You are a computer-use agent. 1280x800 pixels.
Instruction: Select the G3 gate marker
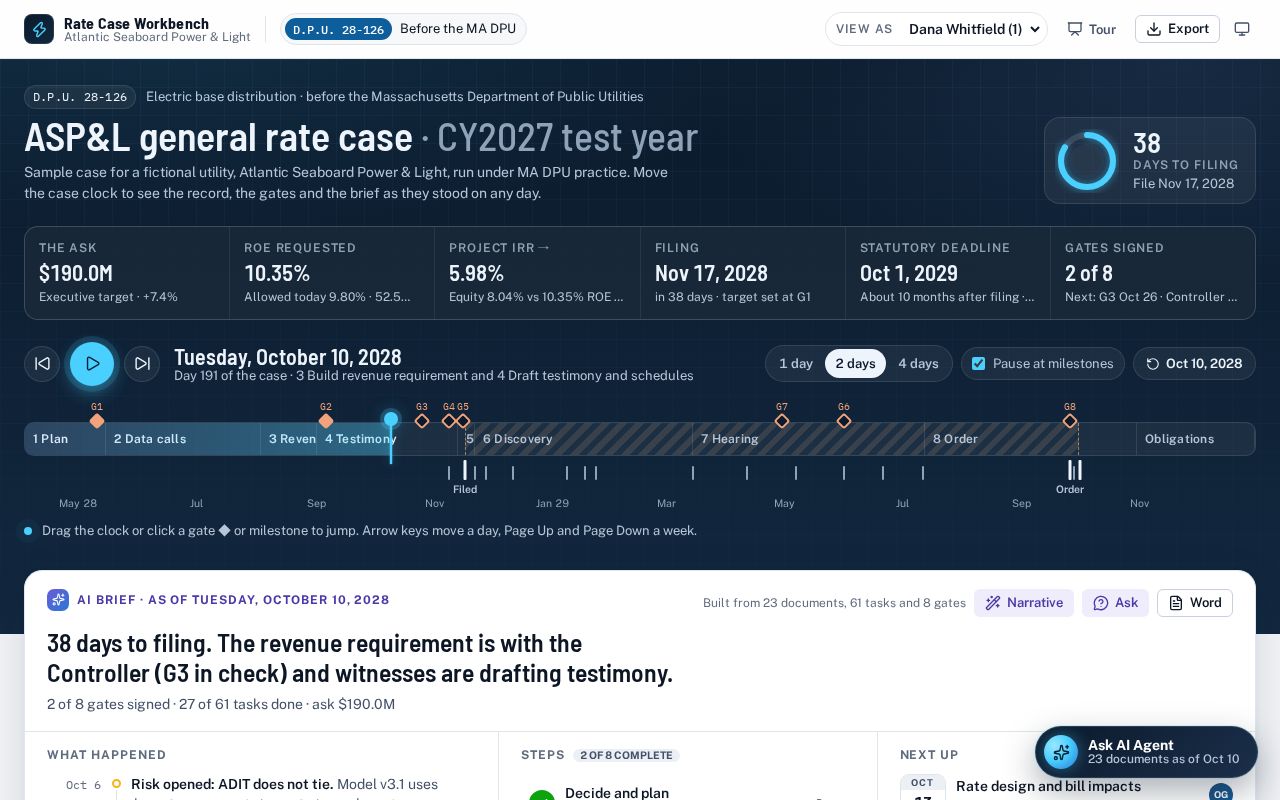(422, 421)
